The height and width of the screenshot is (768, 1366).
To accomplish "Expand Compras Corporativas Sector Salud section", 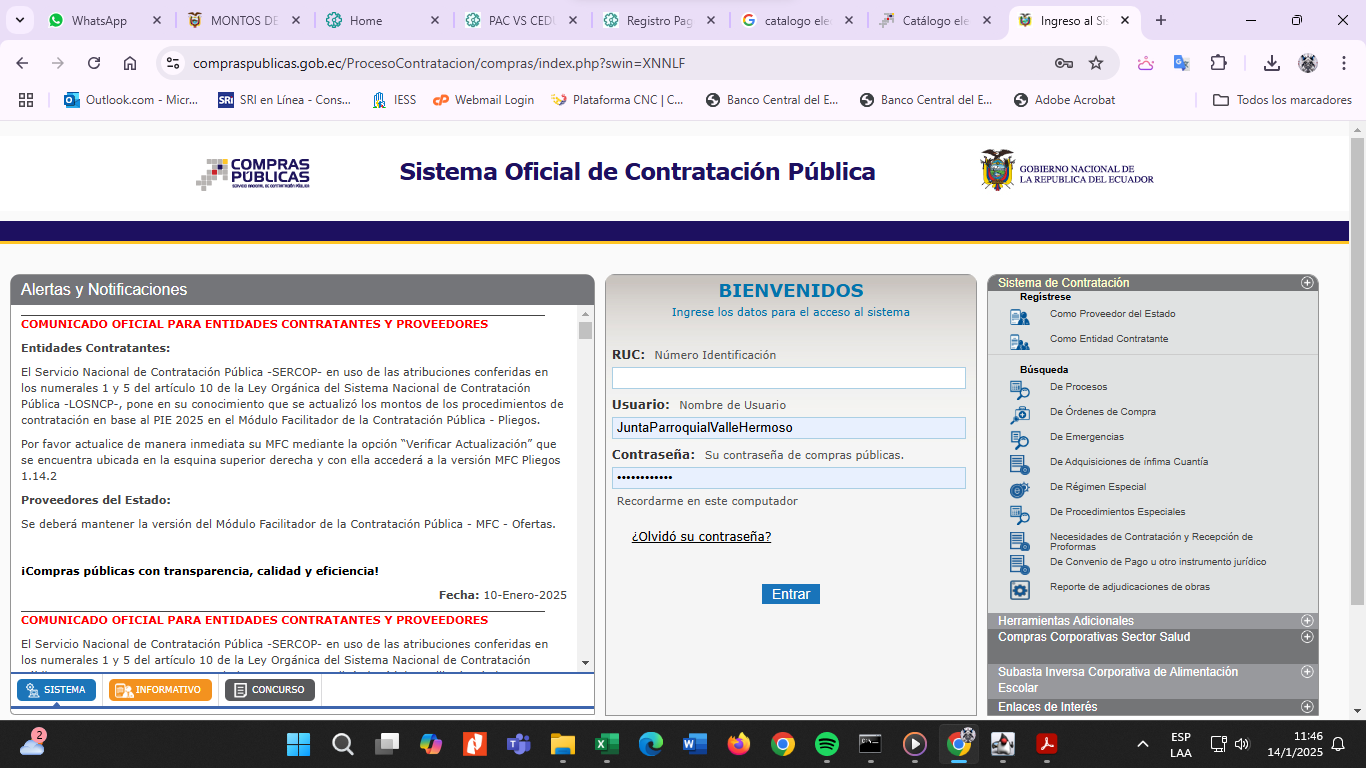I will tap(1307, 637).
